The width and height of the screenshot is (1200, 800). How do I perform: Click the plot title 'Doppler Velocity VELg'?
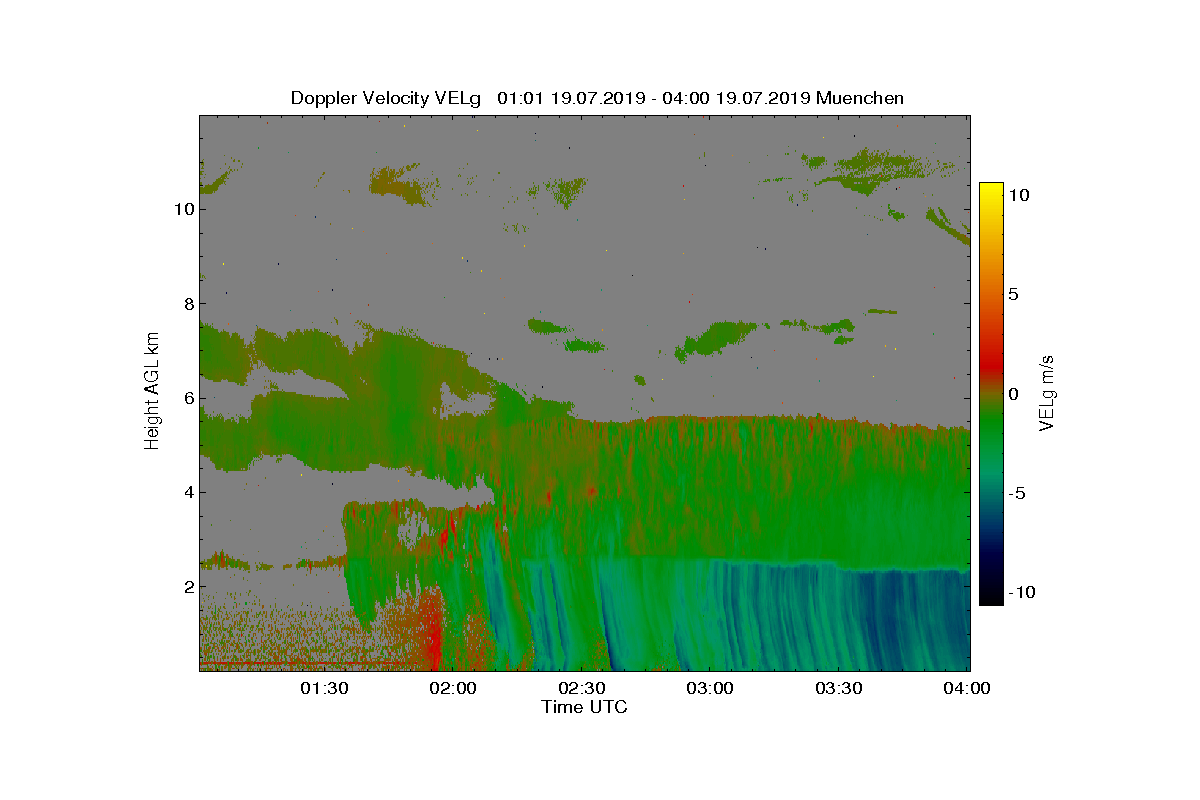coord(385,98)
